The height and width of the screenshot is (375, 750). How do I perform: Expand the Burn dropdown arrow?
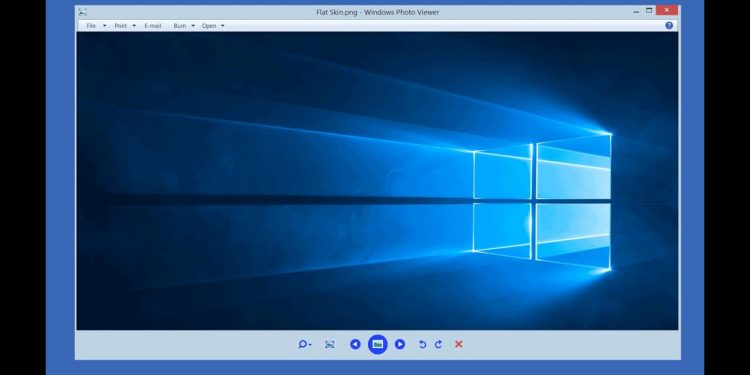193,26
